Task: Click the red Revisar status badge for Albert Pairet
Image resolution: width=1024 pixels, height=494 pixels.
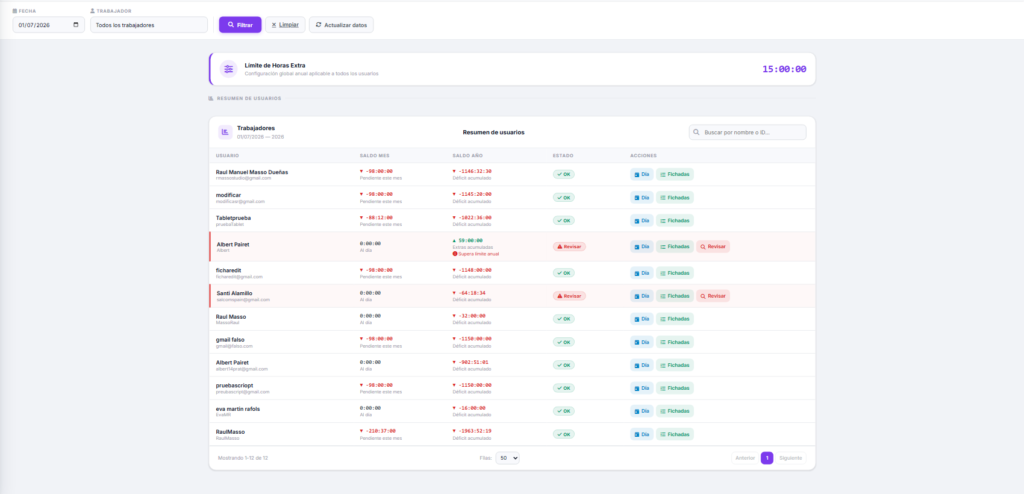Action: click(x=569, y=246)
